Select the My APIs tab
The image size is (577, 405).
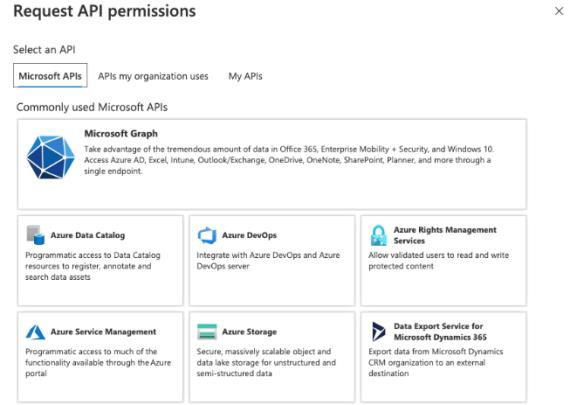point(245,76)
